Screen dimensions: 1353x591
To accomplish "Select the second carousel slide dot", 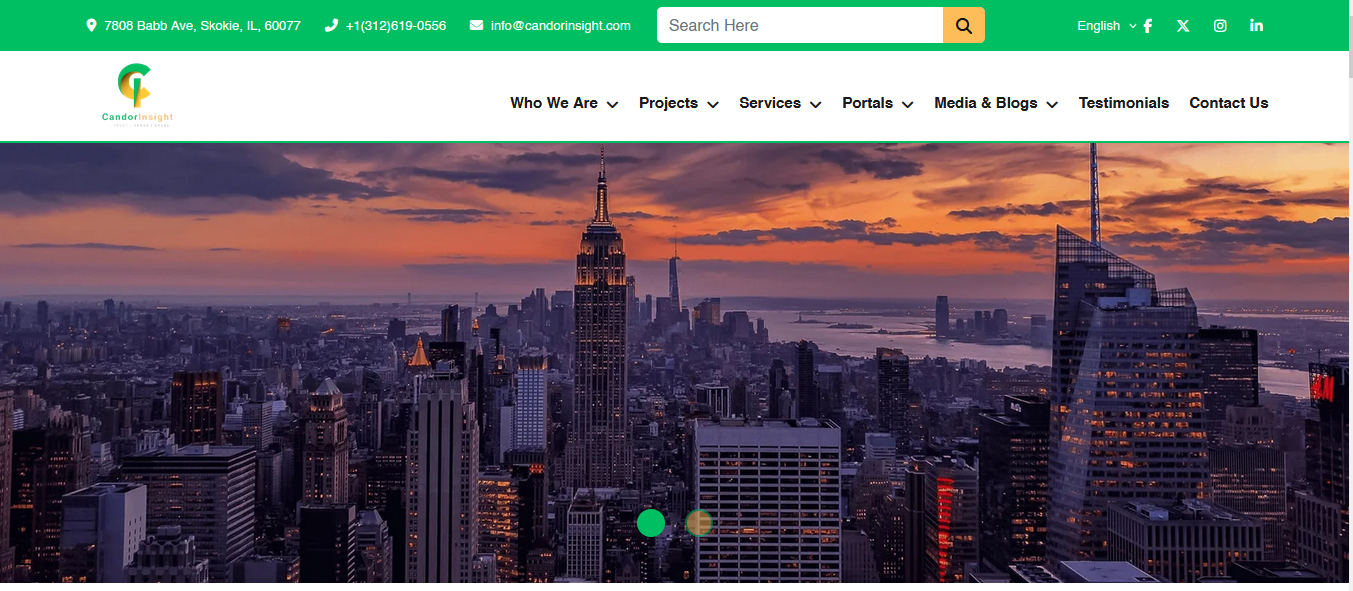I will pyautogui.click(x=699, y=523).
